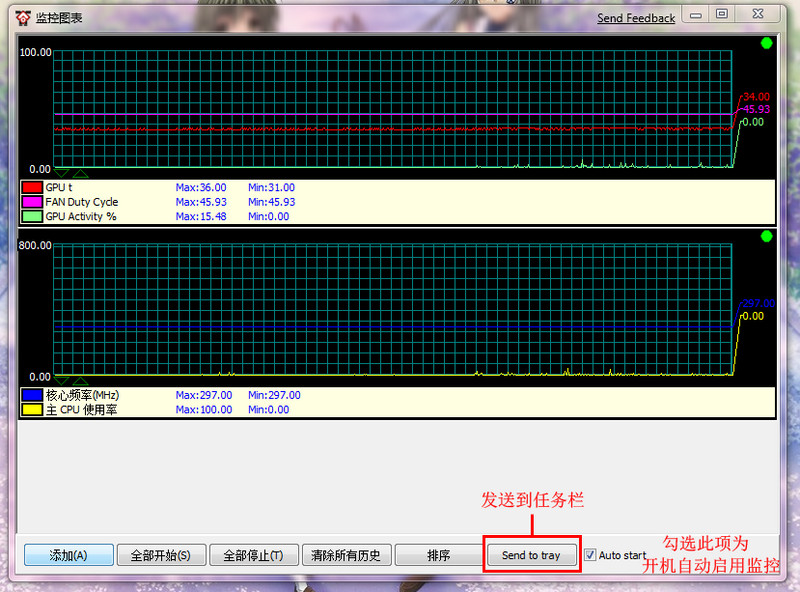Select the green GPU Activity % swatch

[x=32, y=216]
